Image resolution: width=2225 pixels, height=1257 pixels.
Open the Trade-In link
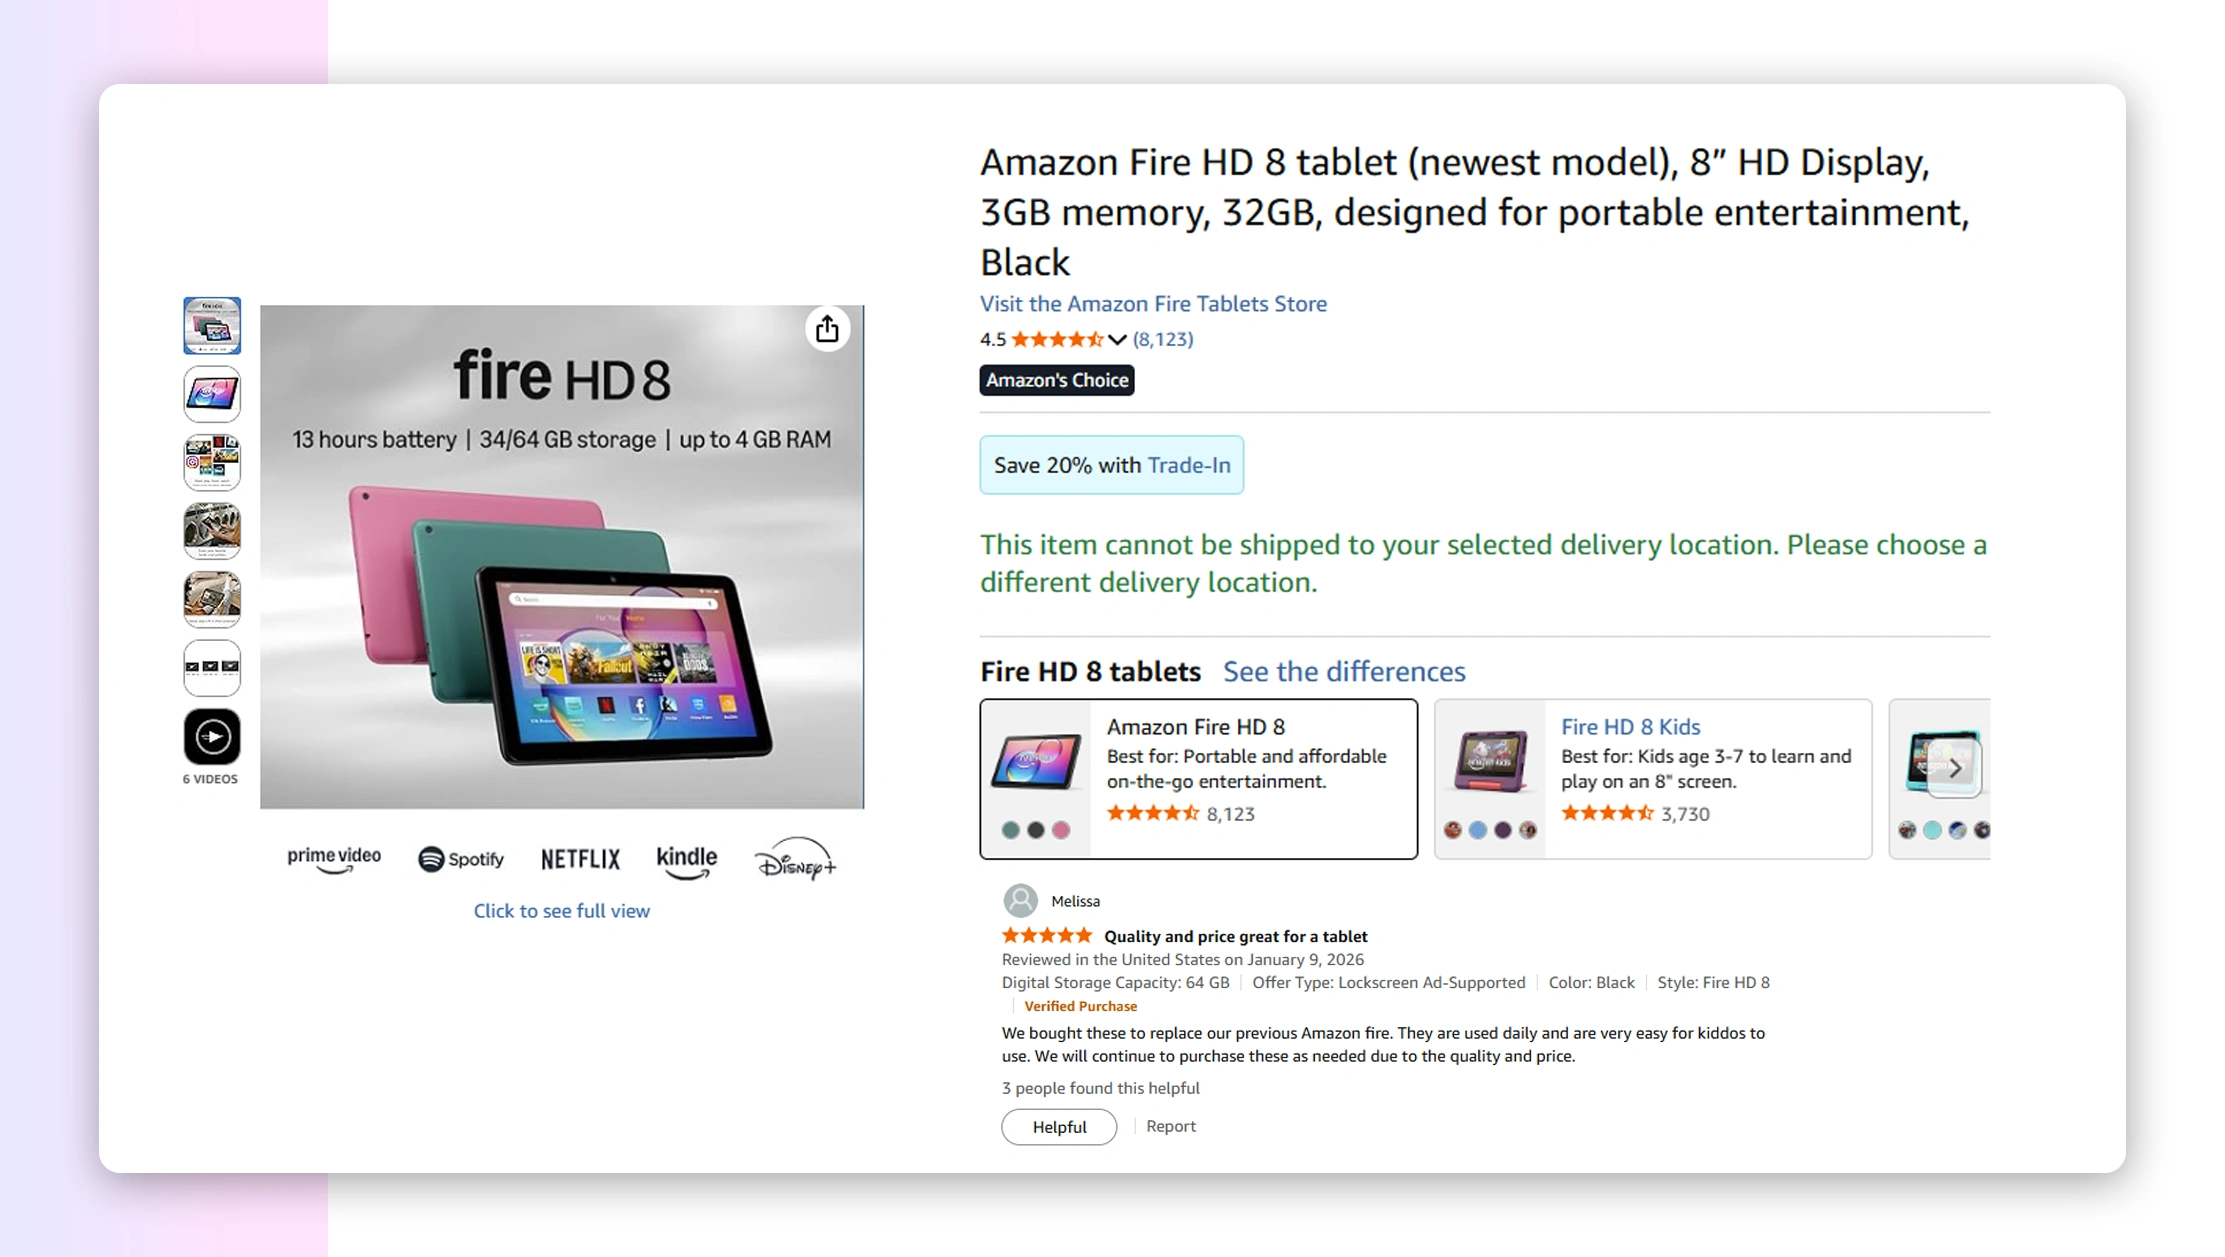point(1189,465)
